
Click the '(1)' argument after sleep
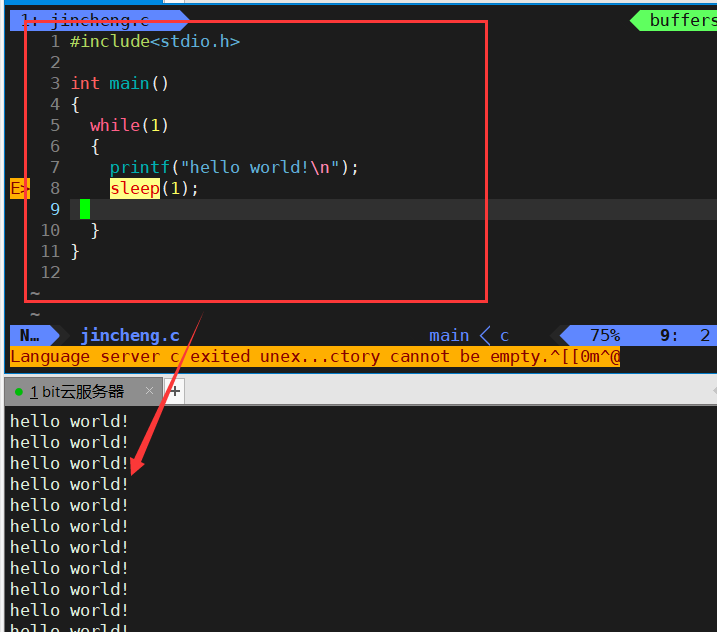click(x=175, y=188)
